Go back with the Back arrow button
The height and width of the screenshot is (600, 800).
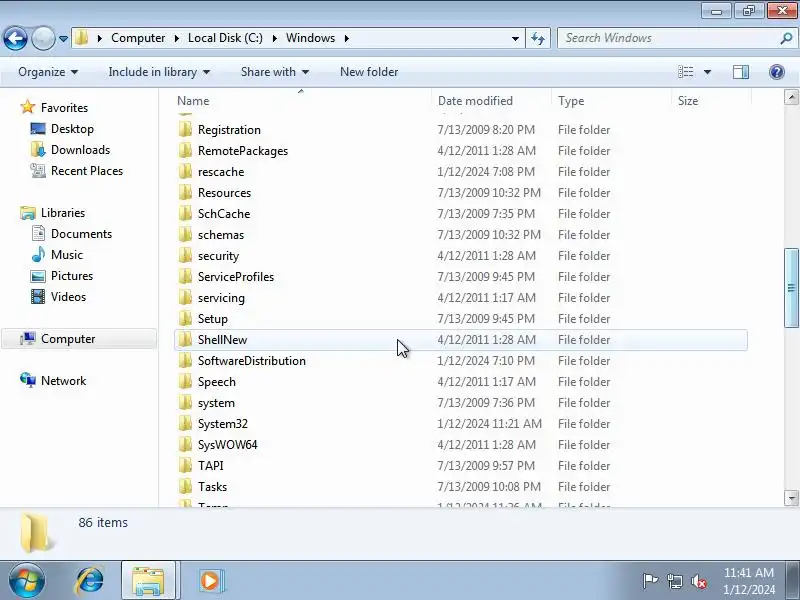15,38
